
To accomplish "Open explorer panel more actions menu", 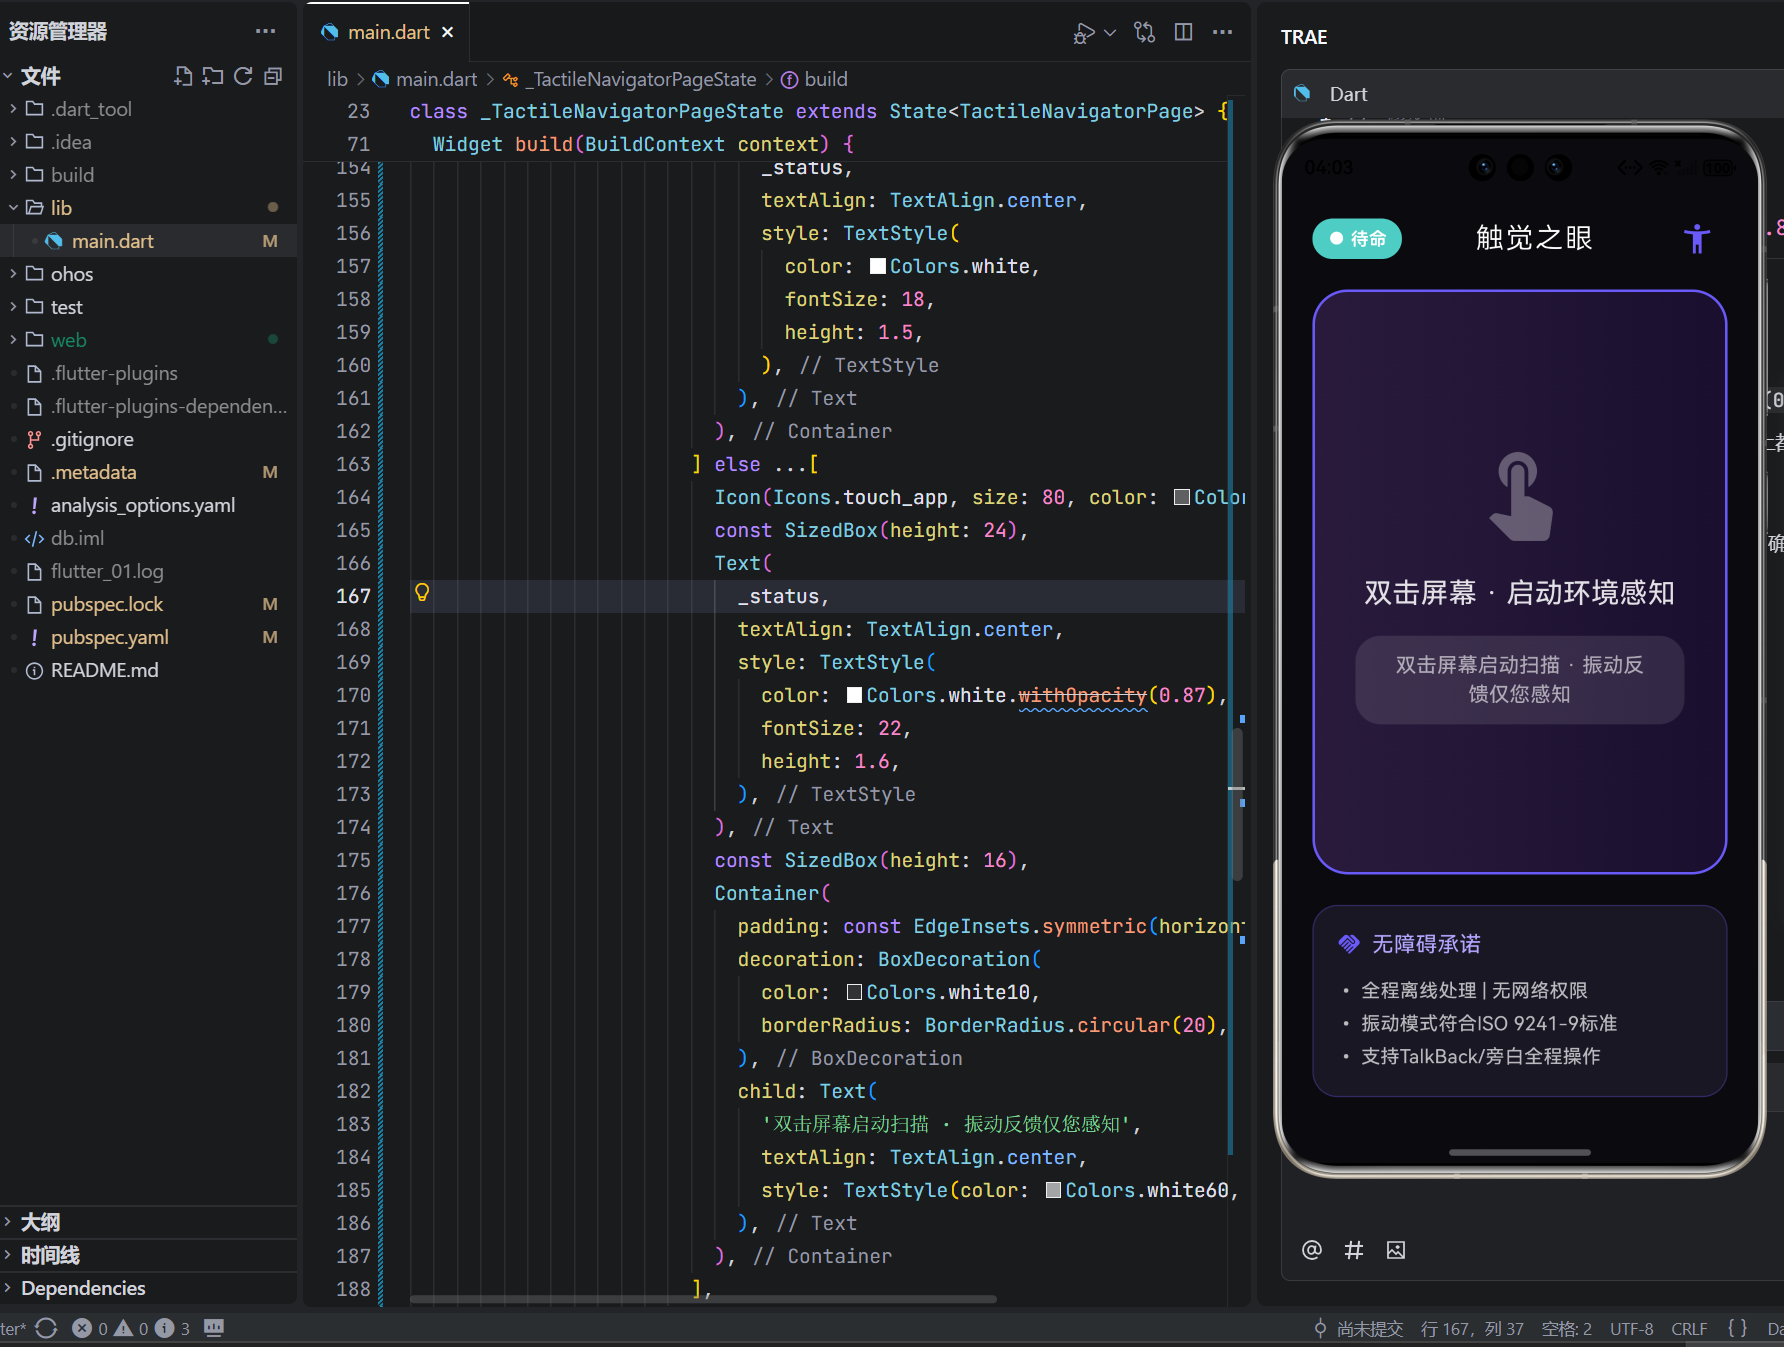I will (x=265, y=31).
